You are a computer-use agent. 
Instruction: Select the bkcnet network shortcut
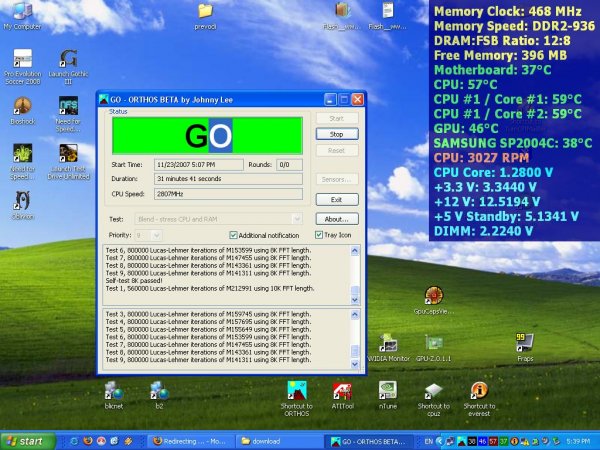[114, 395]
